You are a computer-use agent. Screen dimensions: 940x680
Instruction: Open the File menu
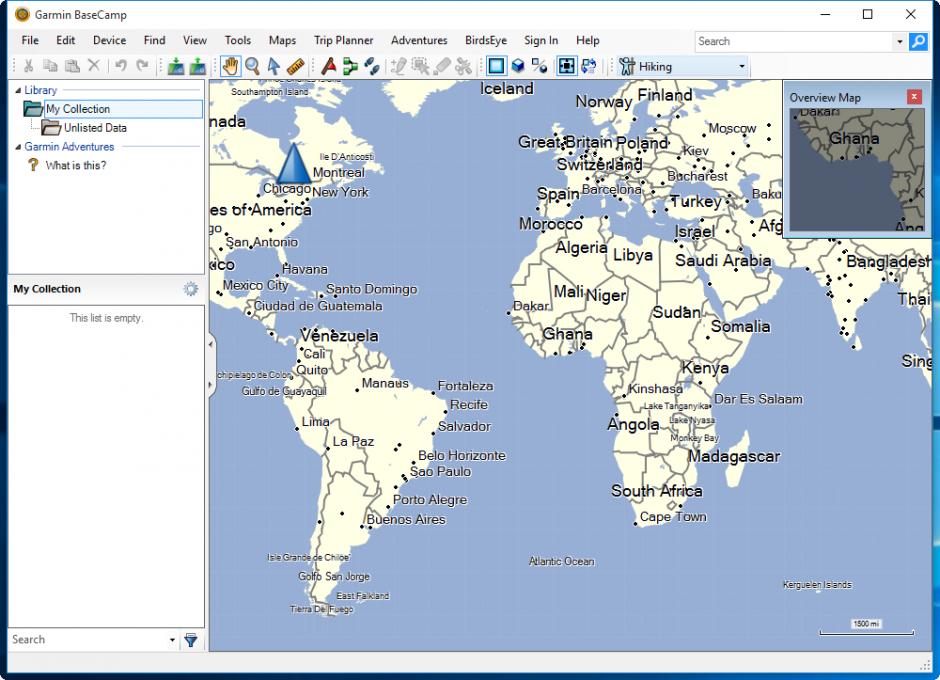30,40
